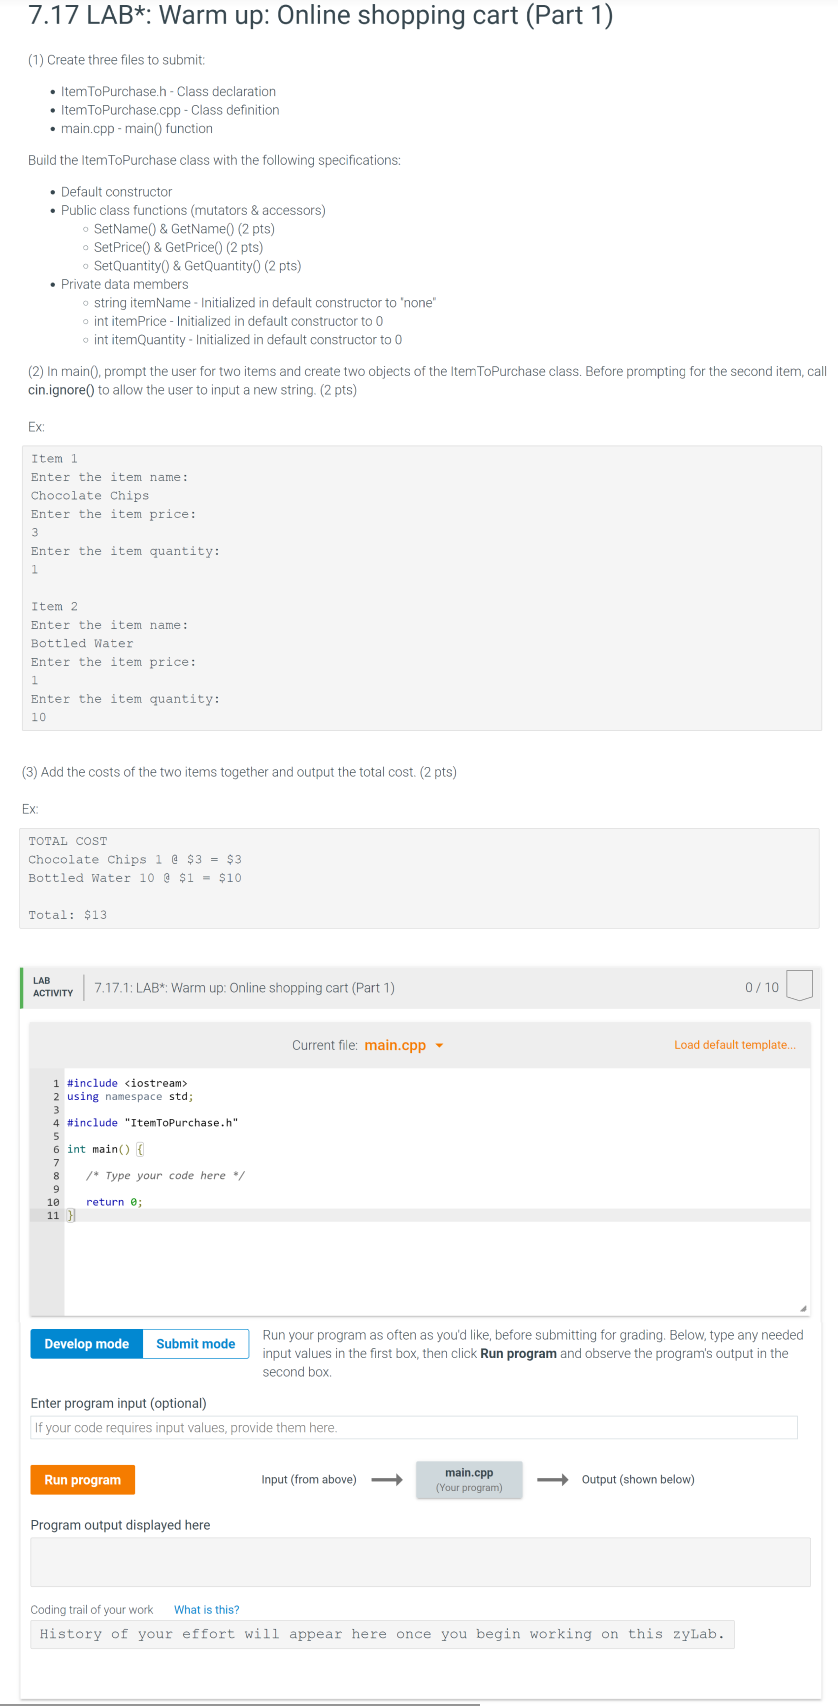
Task: Select the Submit mode tab
Action: tap(195, 1343)
